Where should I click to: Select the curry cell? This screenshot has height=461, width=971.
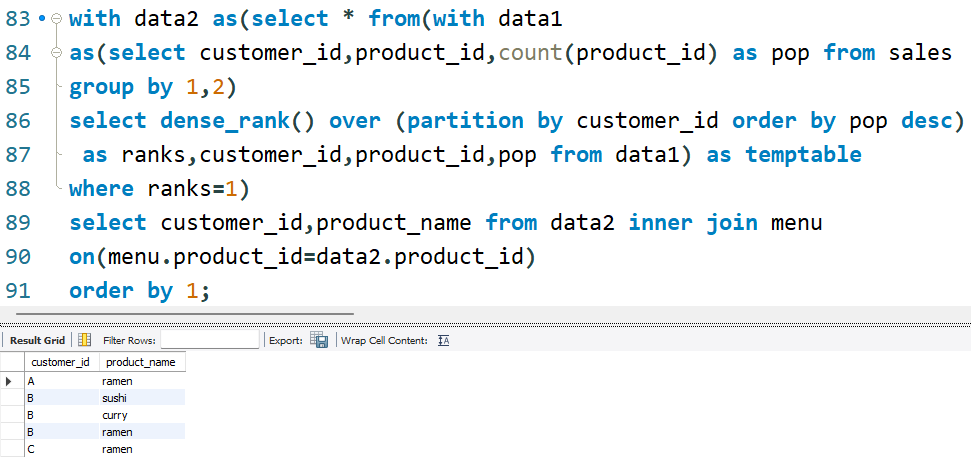(x=142, y=415)
